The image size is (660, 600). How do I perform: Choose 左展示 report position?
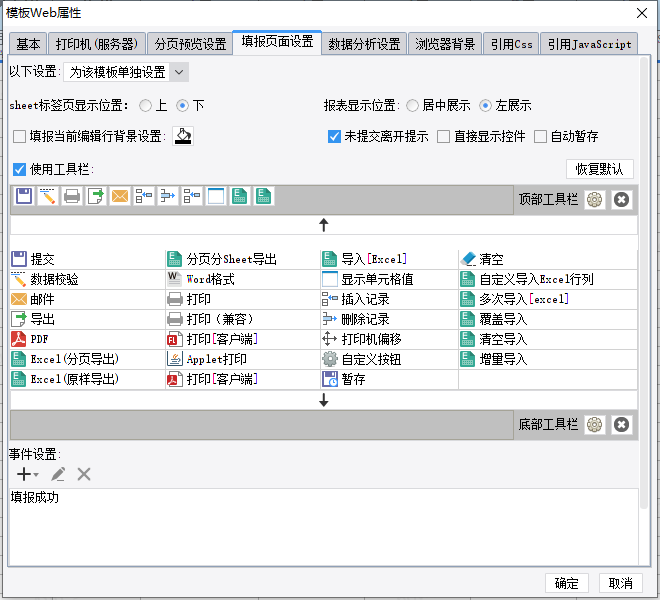[485, 105]
